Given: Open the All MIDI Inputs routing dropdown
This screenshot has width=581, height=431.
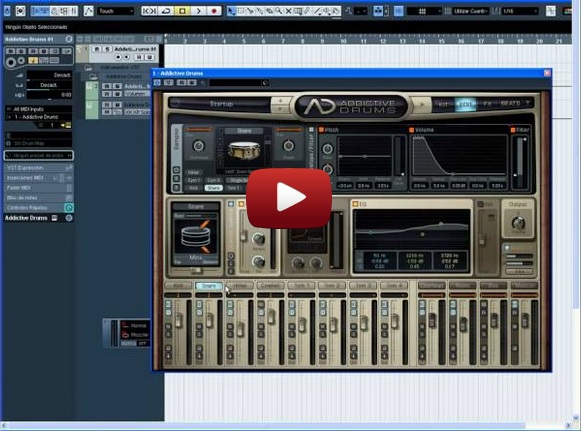Looking at the screenshot, I should pyautogui.click(x=39, y=109).
